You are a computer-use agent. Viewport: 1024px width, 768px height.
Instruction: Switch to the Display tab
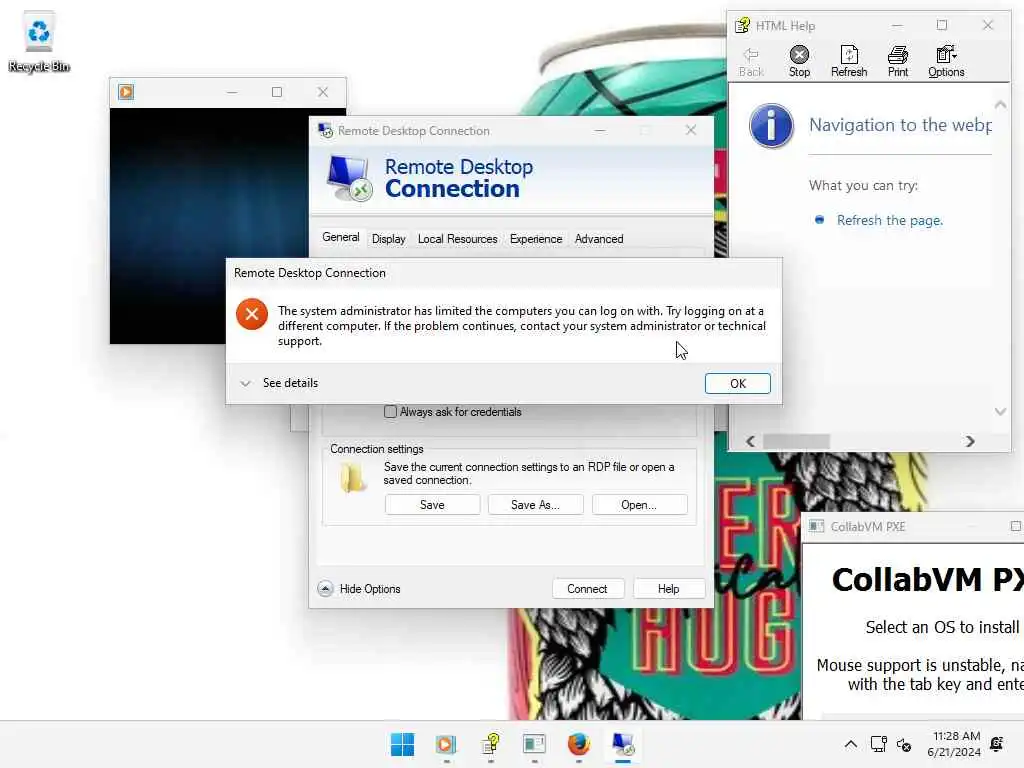click(x=389, y=239)
